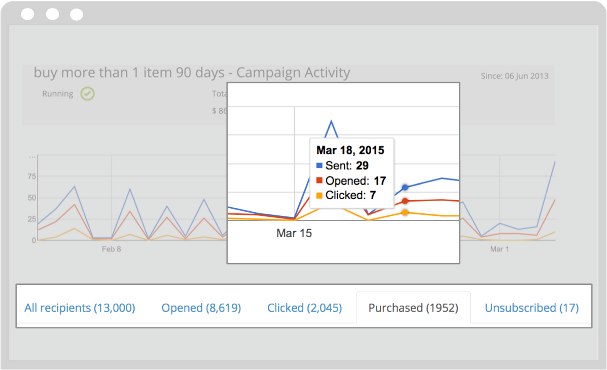
Task: Click the 'Feb 8' axis label
Action: tap(111, 249)
